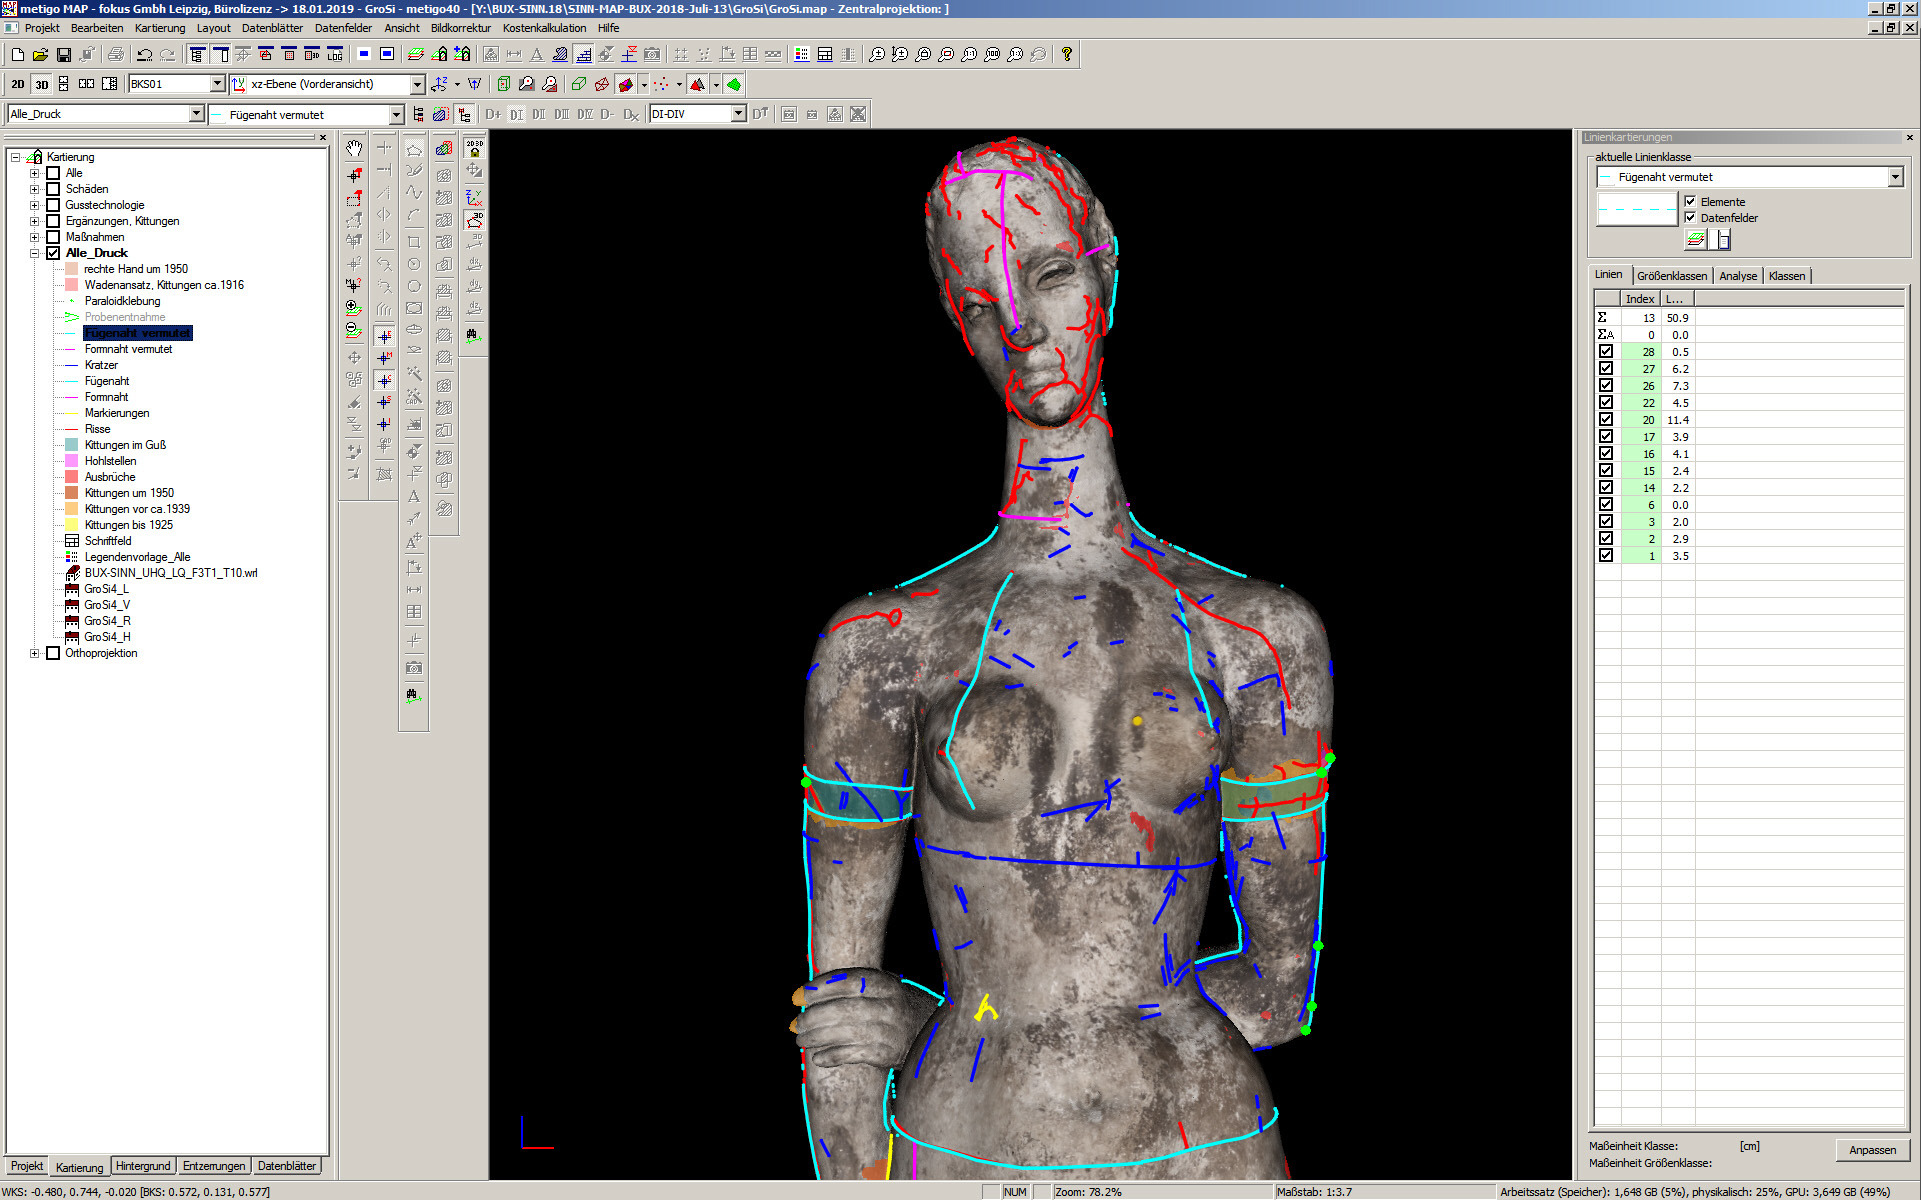Viewport: 1922px width, 1200px height.
Task: Select the hand pan tool
Action: (x=354, y=148)
